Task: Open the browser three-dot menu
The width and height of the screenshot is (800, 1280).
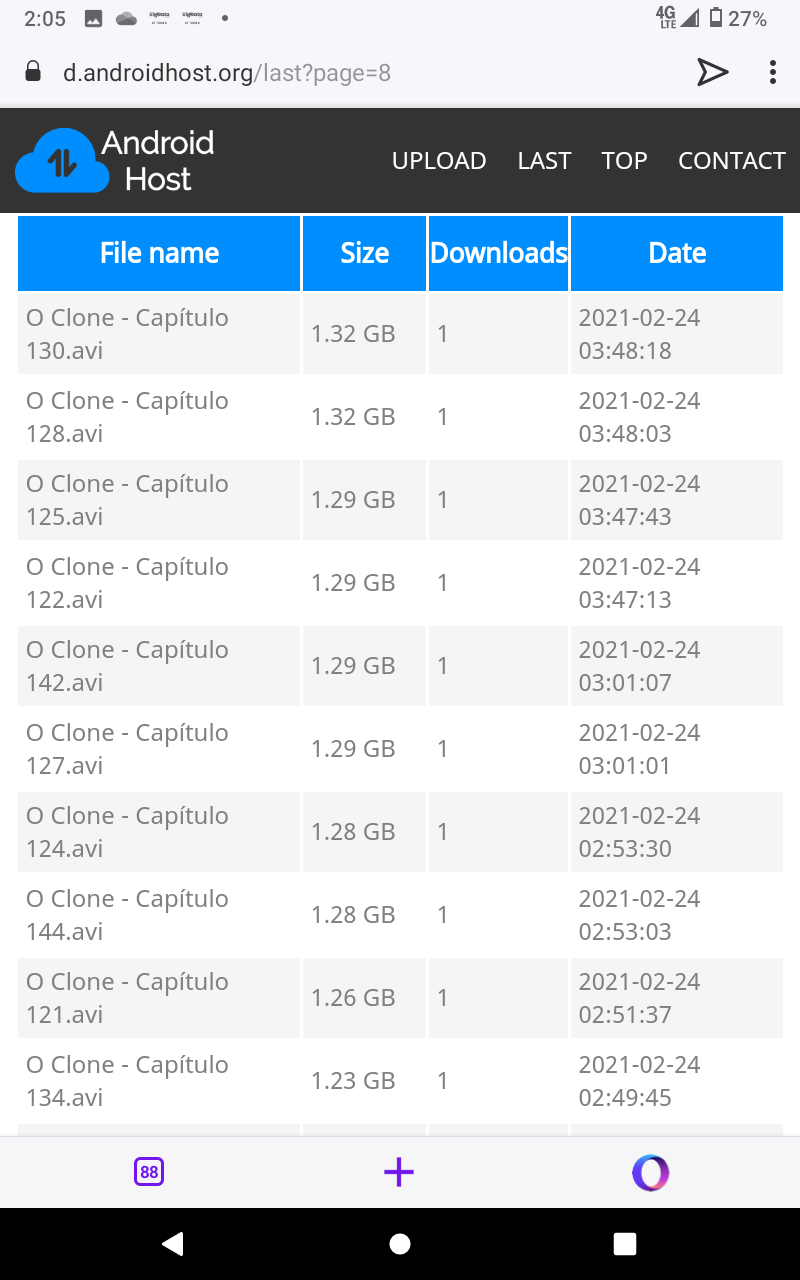Action: point(772,72)
